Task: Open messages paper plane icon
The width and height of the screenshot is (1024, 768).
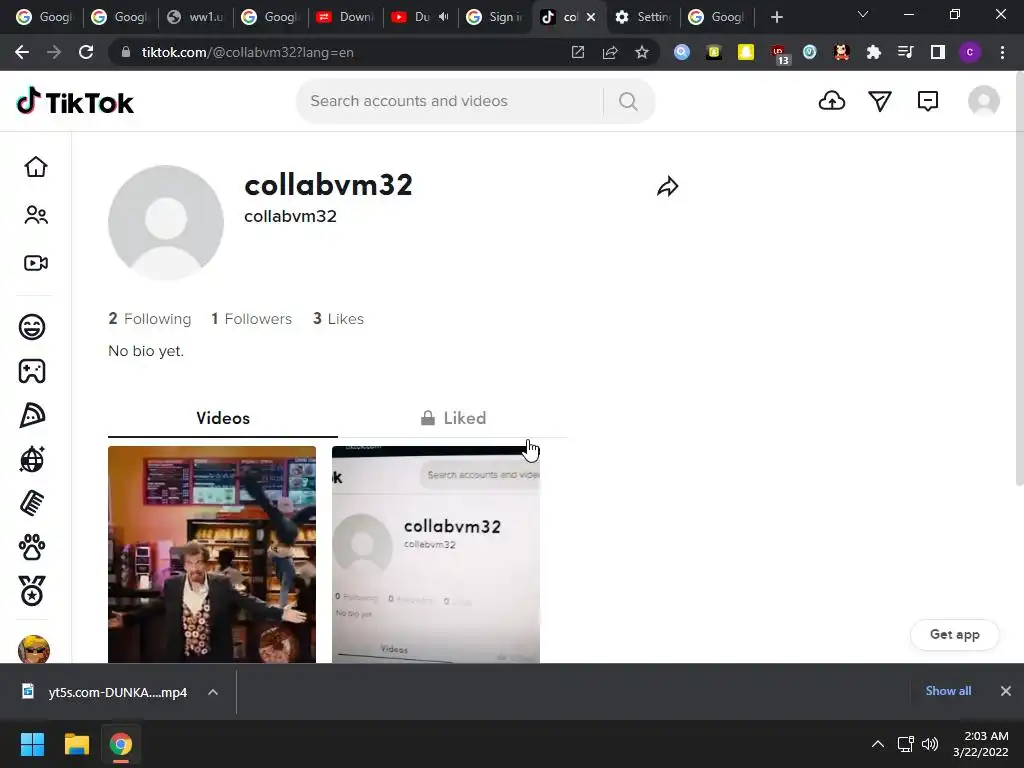Action: (x=880, y=101)
